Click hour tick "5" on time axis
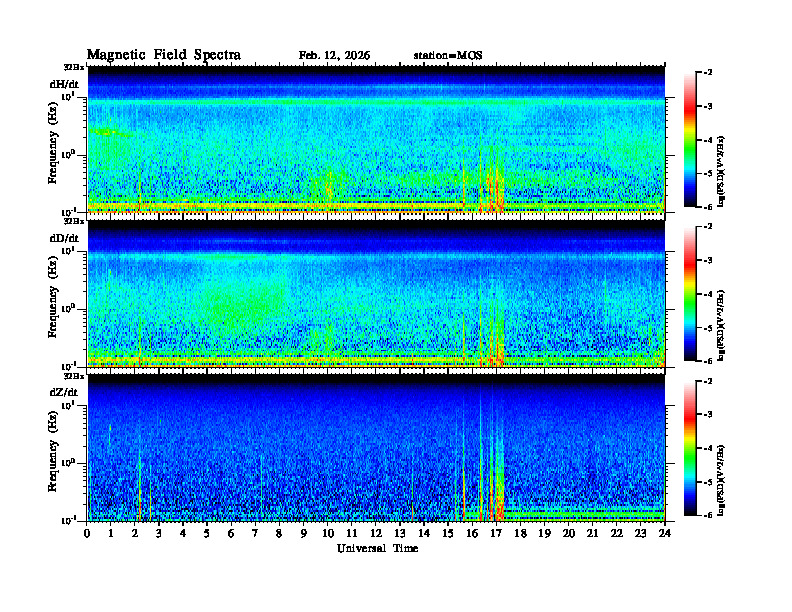The image size is (792, 612). 207,533
